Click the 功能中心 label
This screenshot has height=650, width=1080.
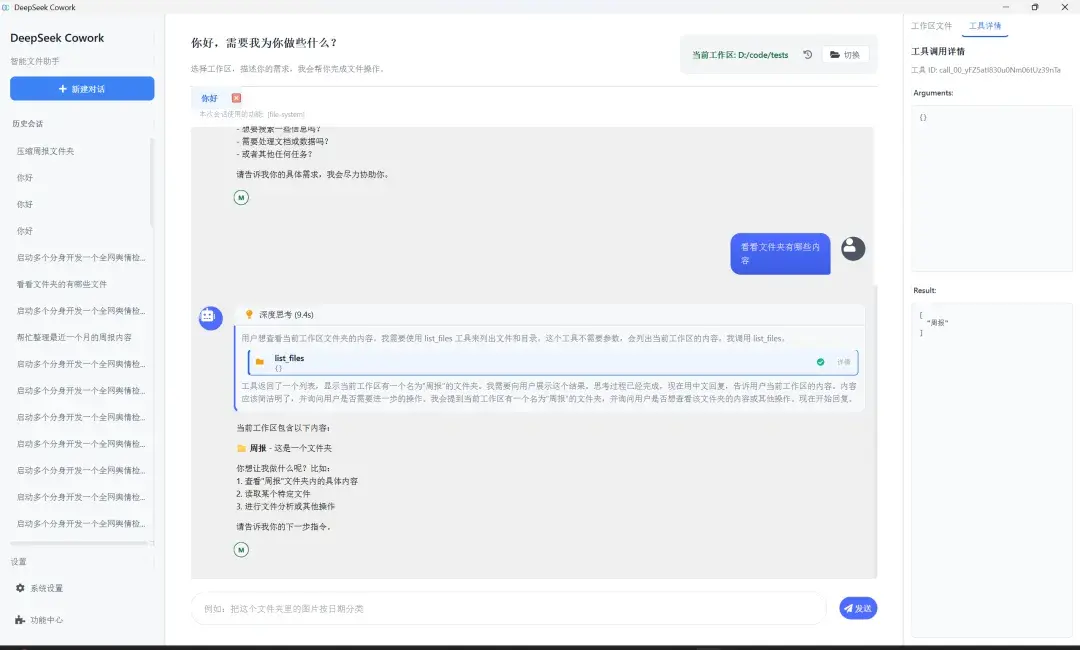46,620
